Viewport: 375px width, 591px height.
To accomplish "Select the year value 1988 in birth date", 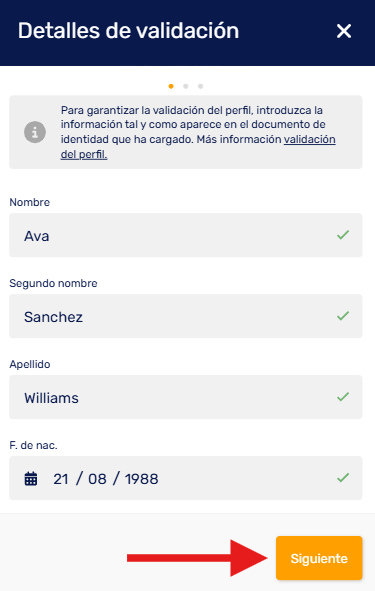I will tap(142, 479).
